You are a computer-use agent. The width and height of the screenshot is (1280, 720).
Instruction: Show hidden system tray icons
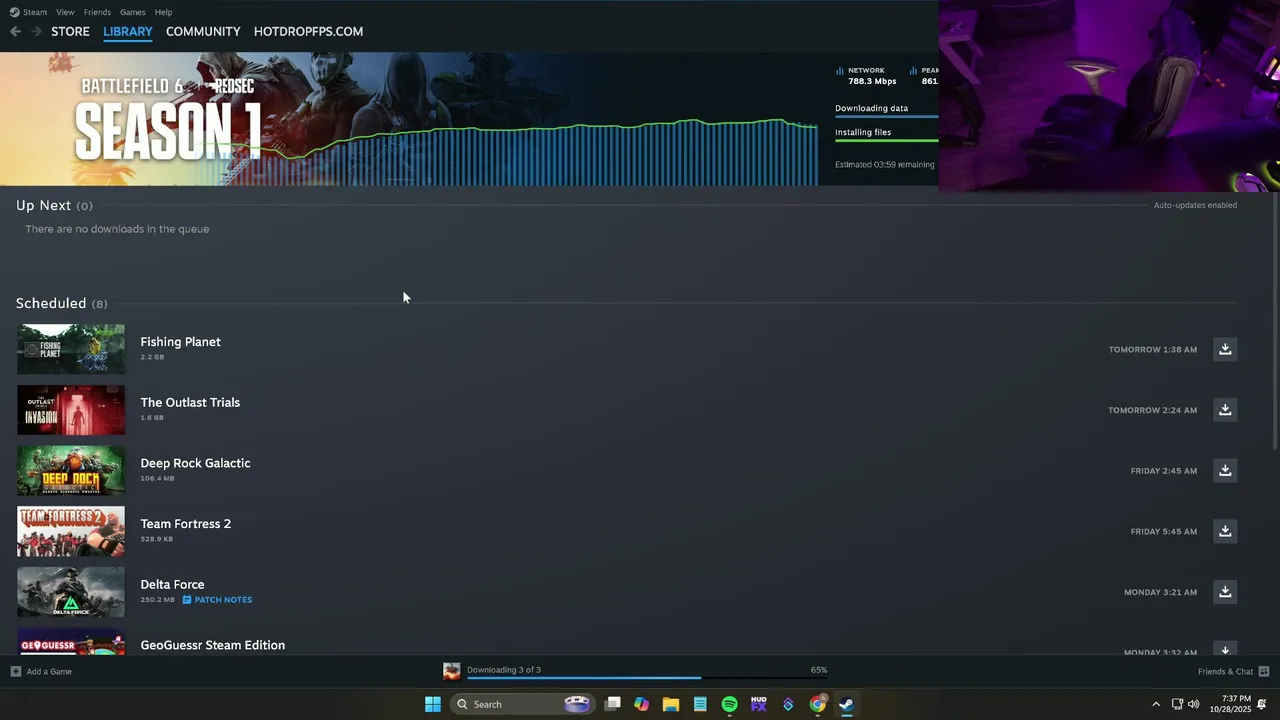point(1156,704)
